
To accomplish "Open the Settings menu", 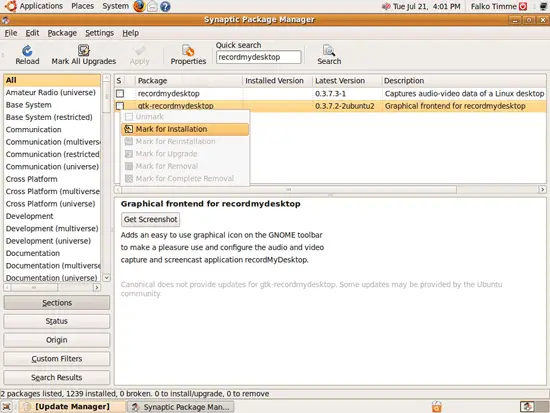I will click(x=99, y=33).
